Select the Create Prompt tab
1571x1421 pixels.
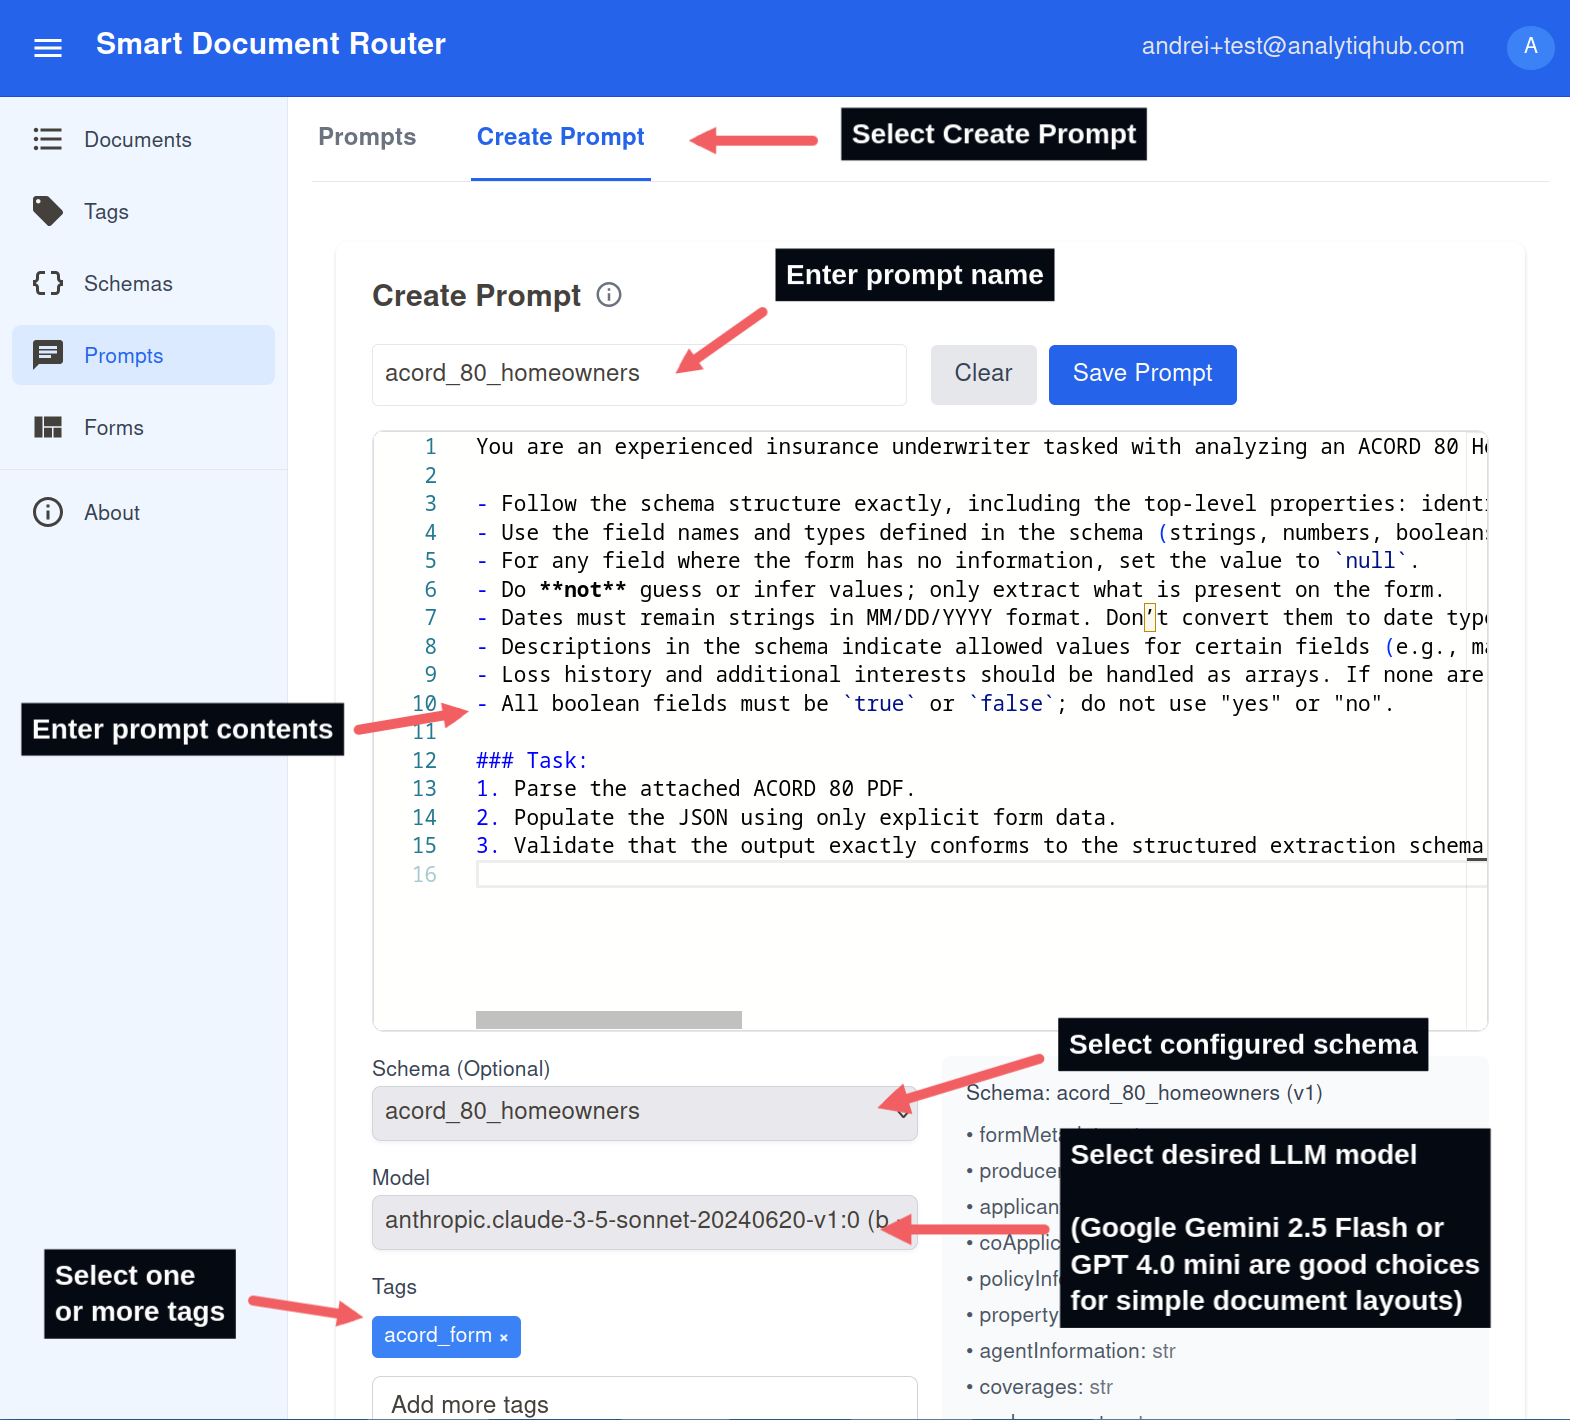[x=560, y=137]
